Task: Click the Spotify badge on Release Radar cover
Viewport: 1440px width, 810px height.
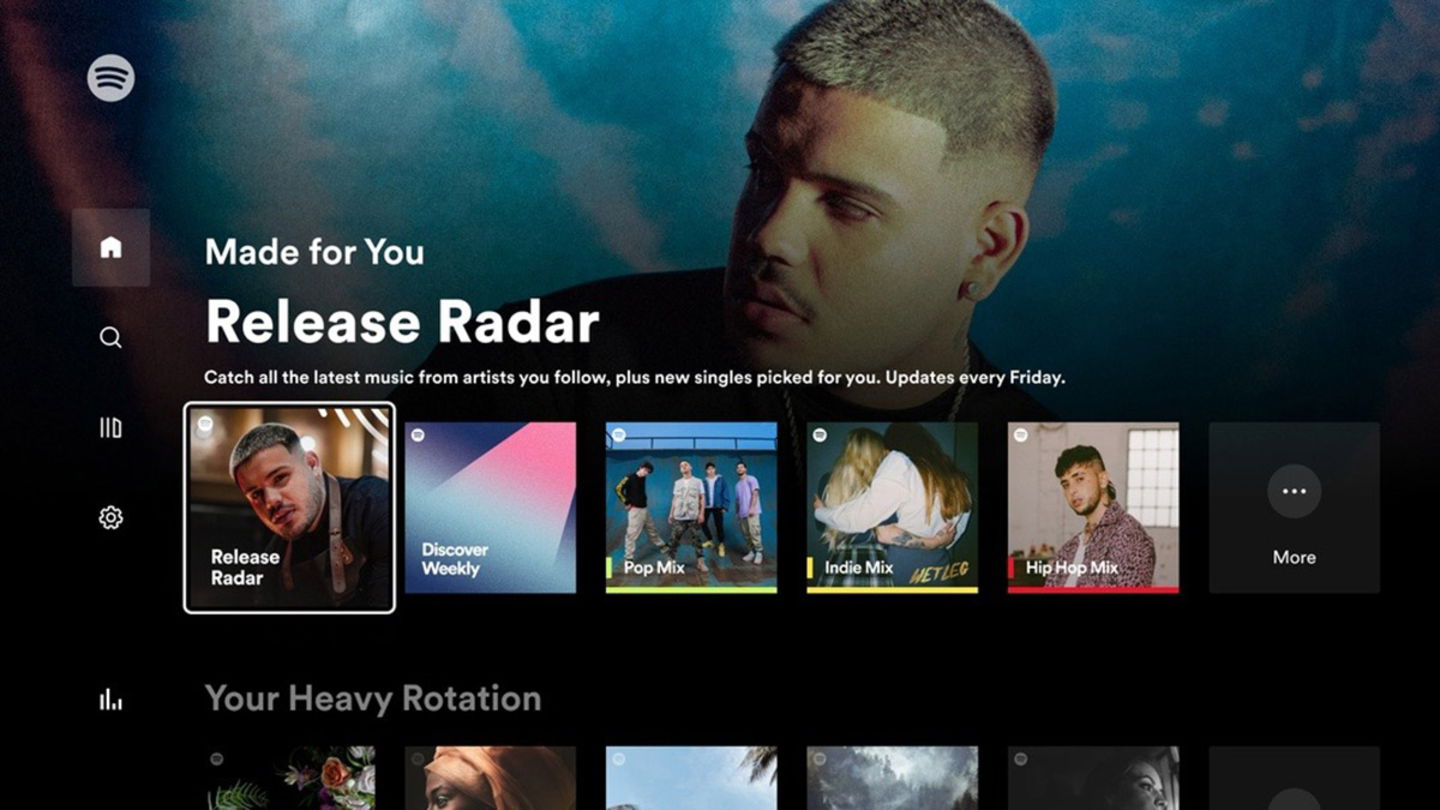Action: click(x=206, y=423)
